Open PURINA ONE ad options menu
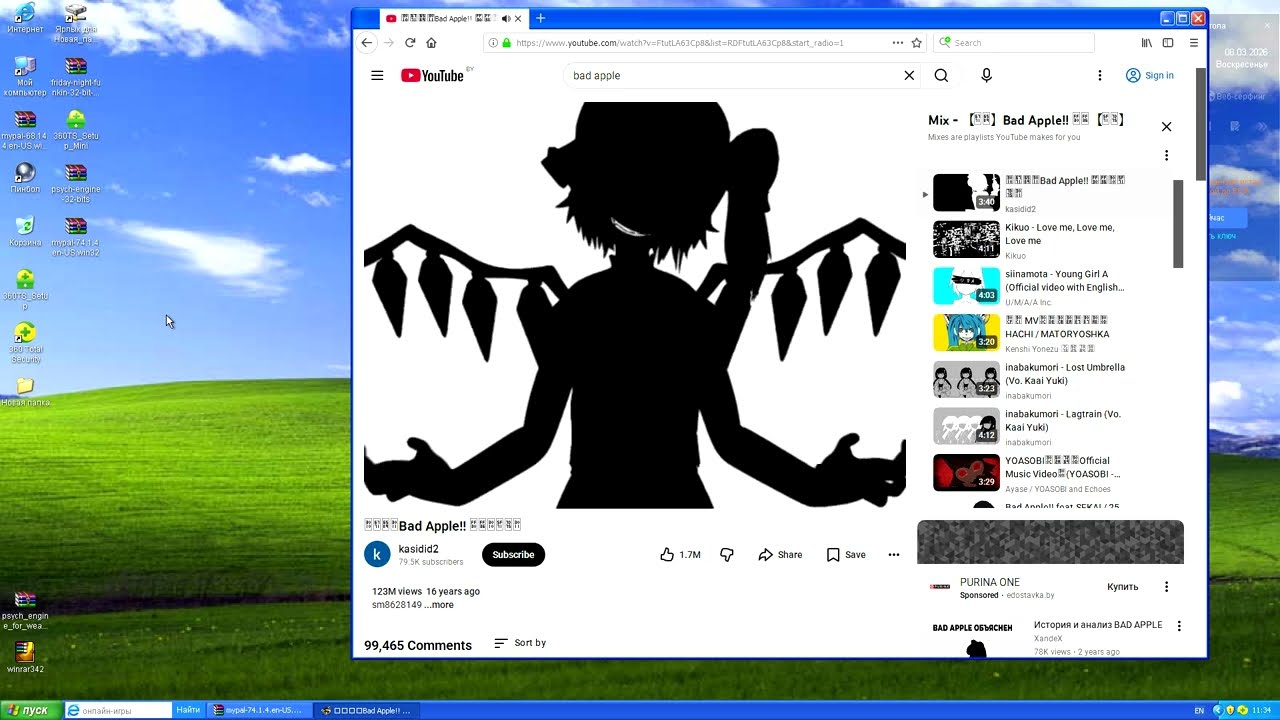The height and width of the screenshot is (720, 1280). coord(1166,587)
